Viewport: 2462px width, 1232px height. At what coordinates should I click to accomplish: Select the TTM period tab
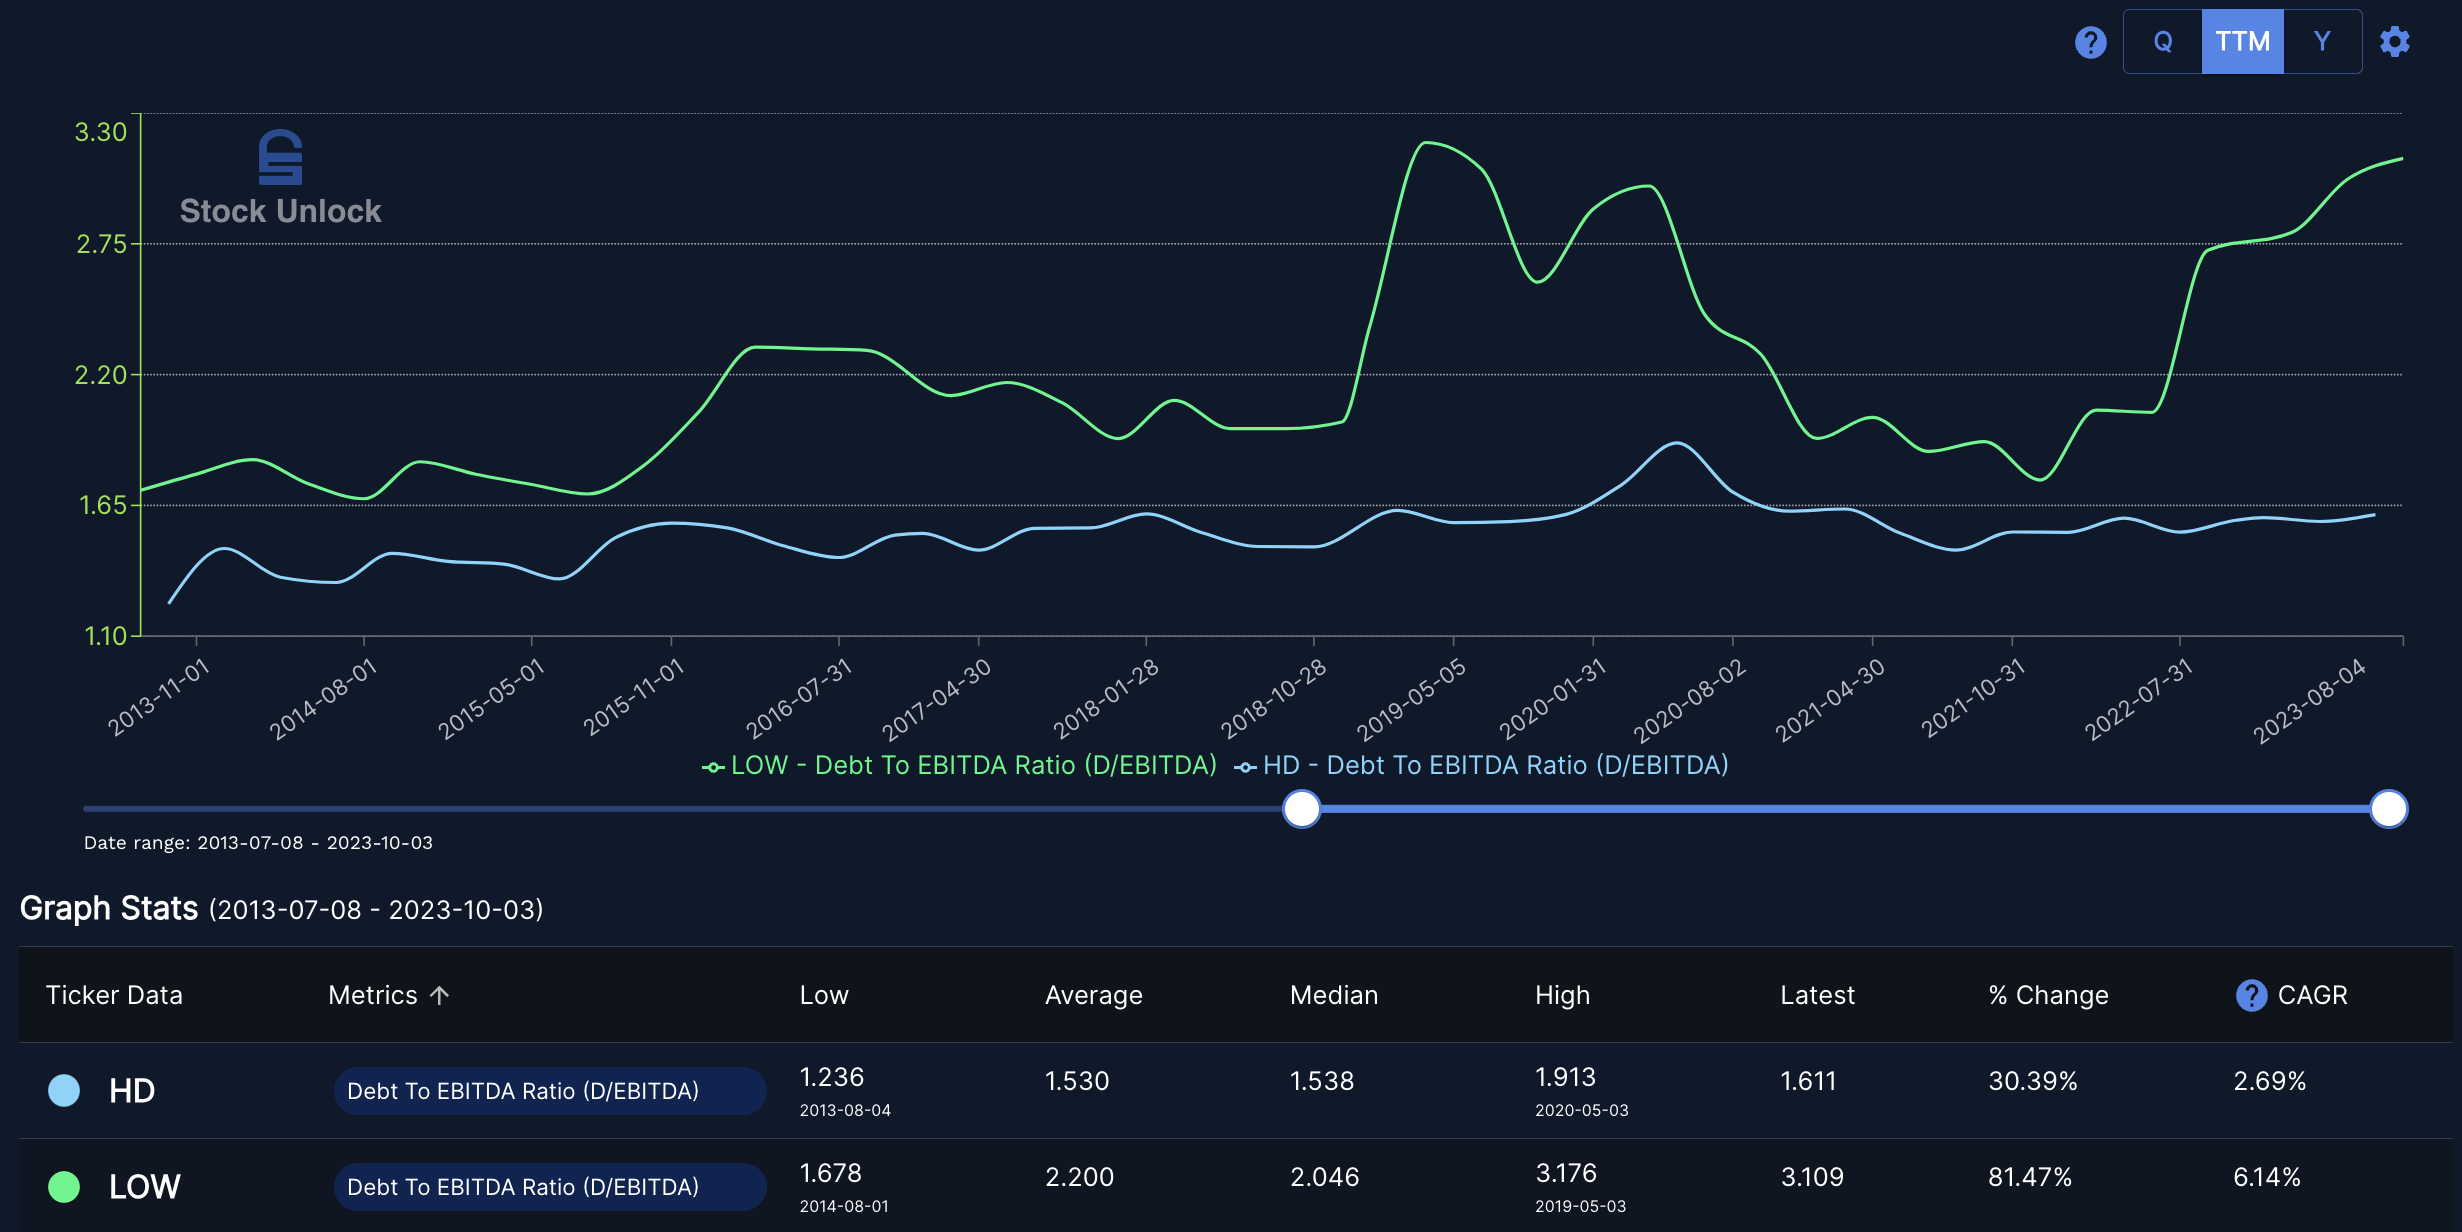pos(2243,42)
